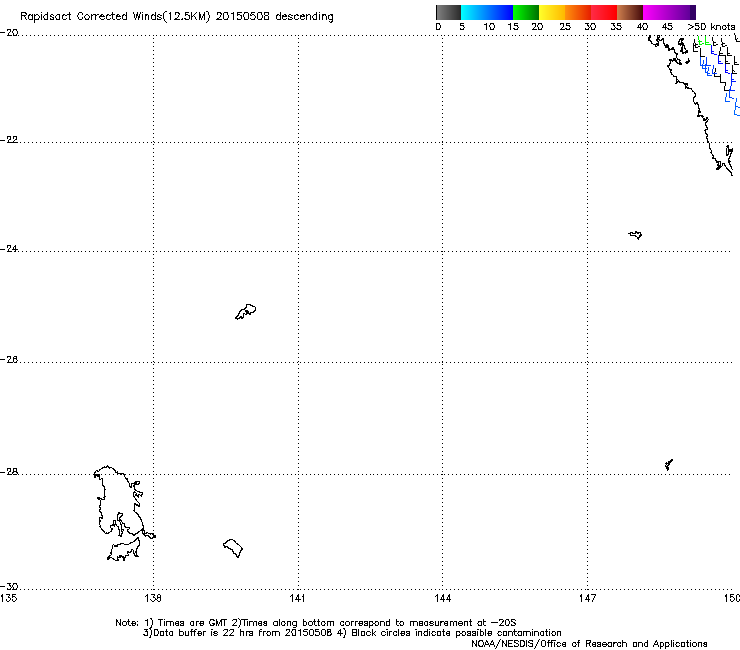Choose the magenta 40-45 knots color segment

656,12
